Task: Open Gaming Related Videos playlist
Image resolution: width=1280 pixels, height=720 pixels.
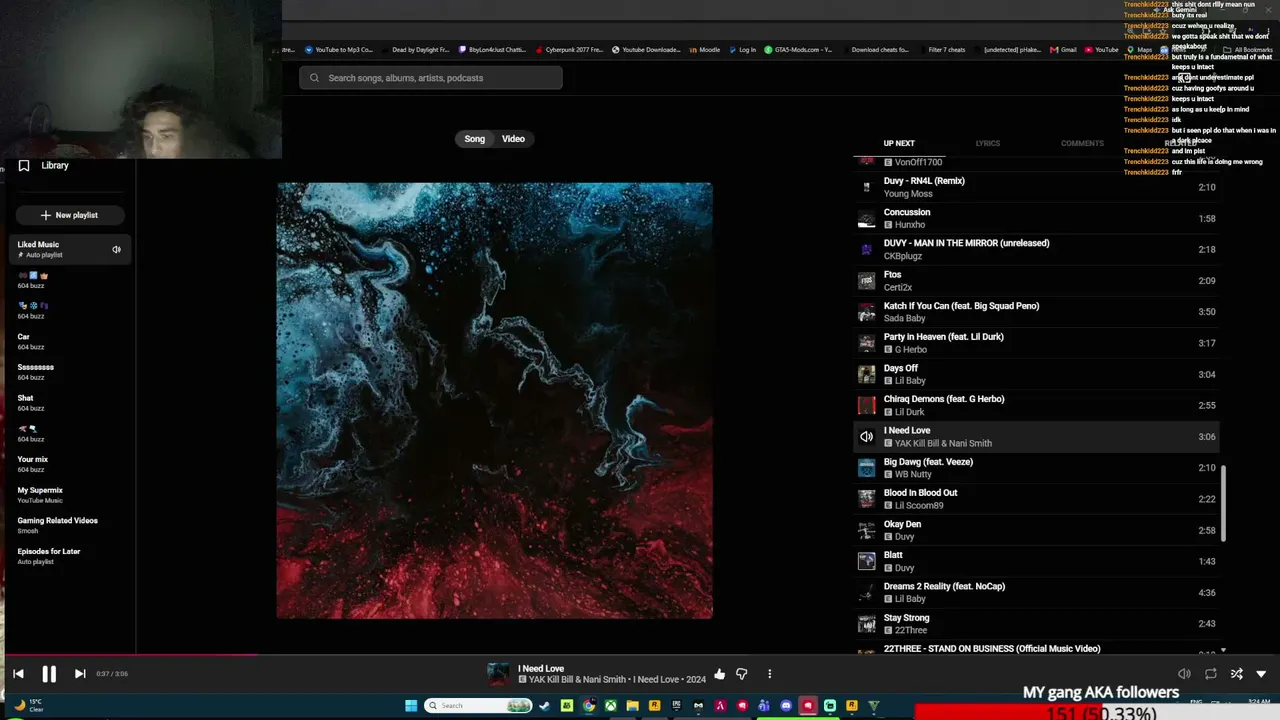Action: (60, 525)
